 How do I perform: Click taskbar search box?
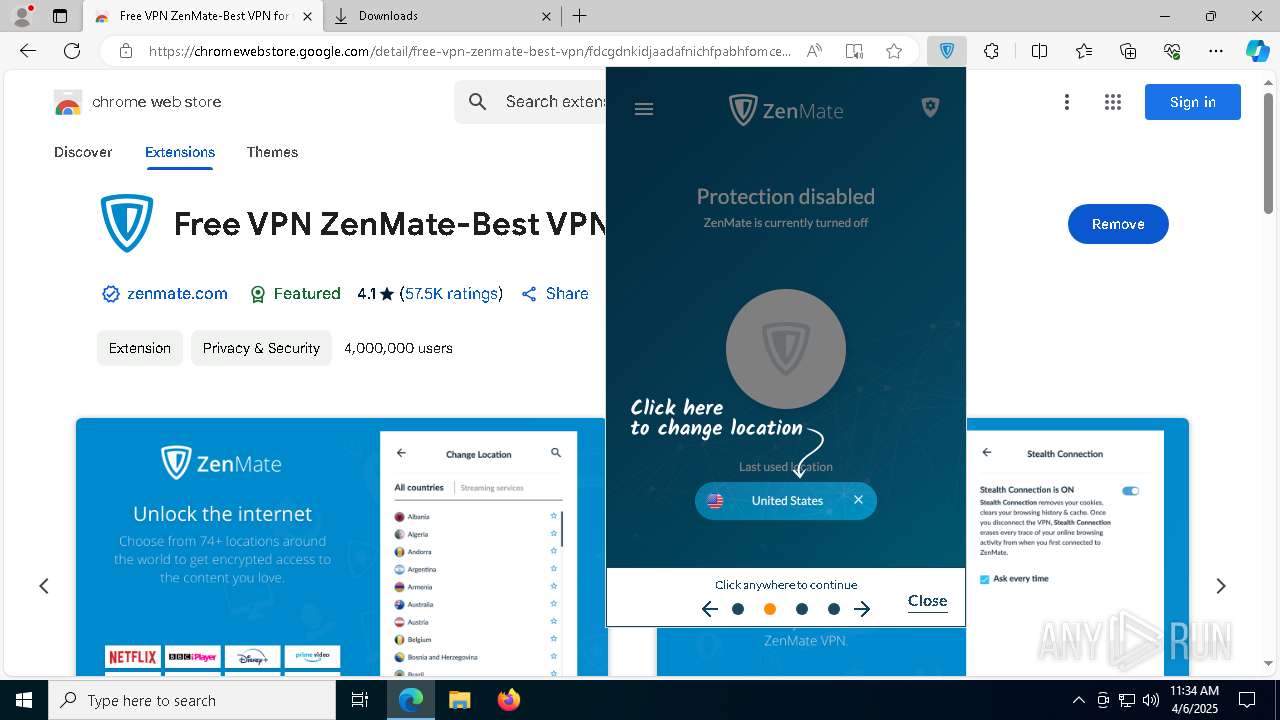pos(192,700)
